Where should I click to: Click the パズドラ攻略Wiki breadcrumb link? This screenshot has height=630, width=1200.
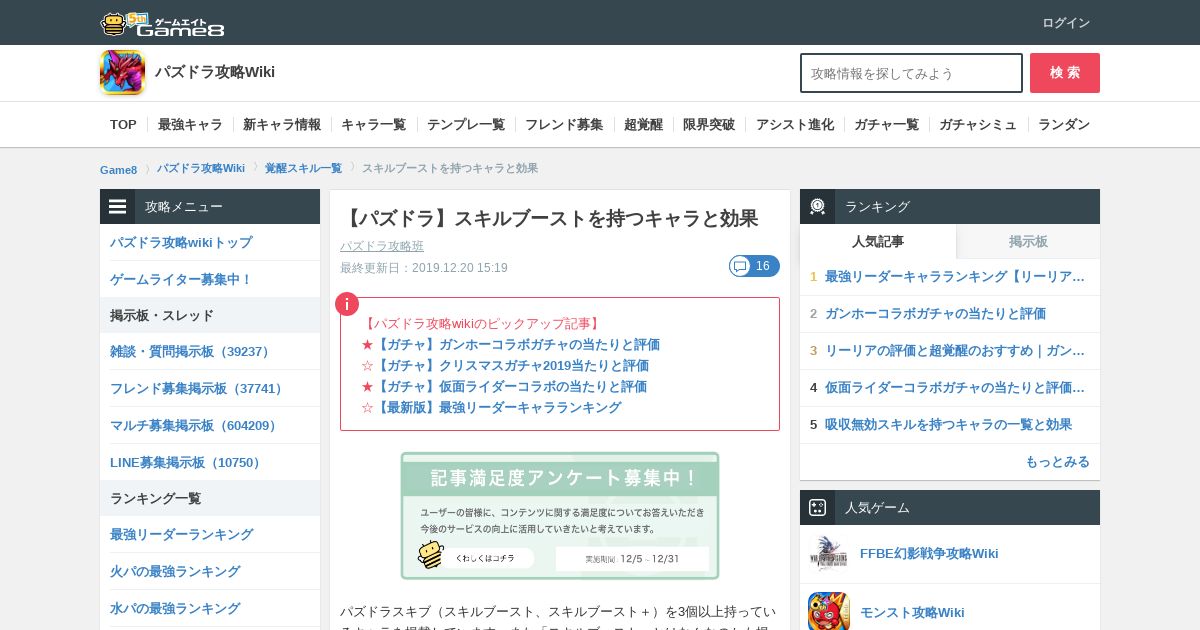[201, 168]
